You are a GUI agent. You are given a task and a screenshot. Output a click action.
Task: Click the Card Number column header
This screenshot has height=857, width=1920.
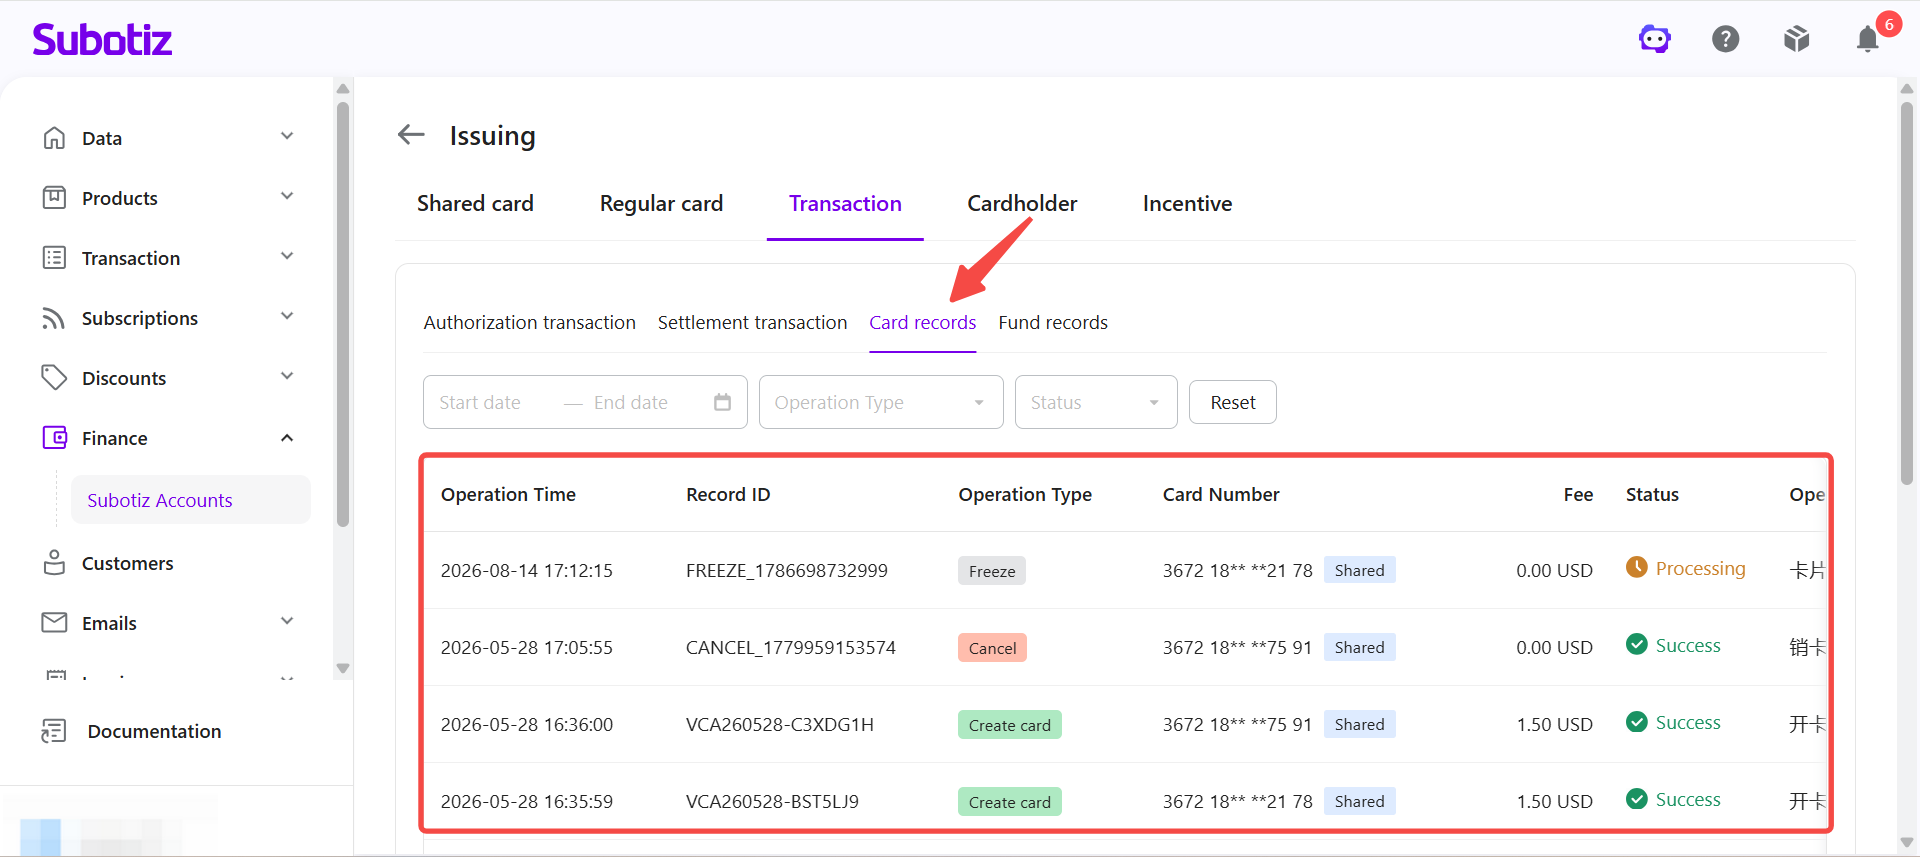tap(1221, 495)
